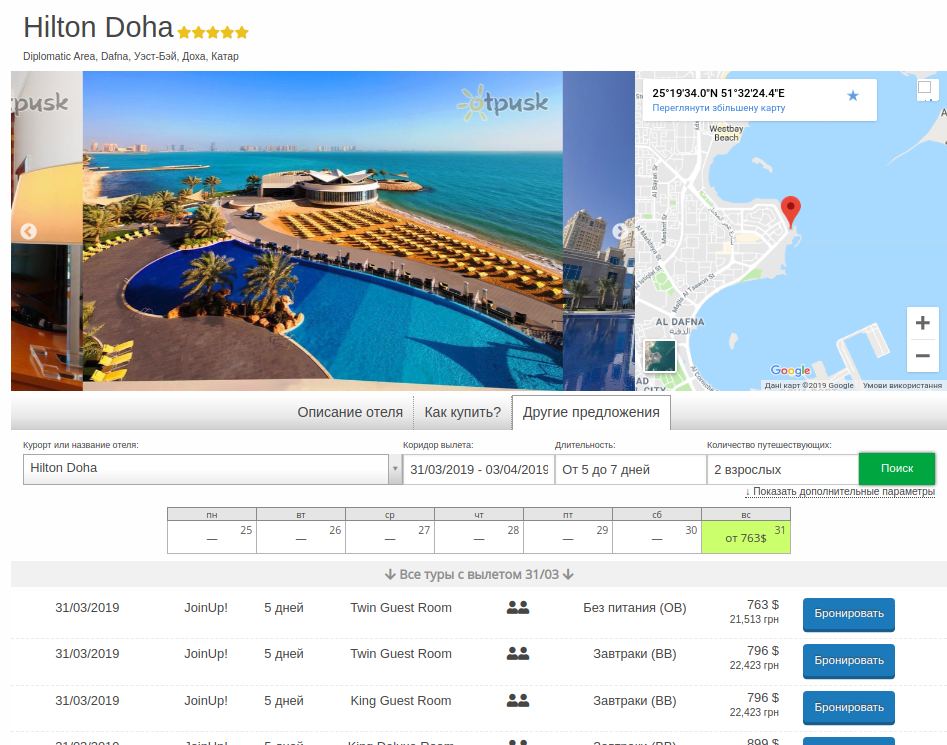This screenshot has height=745, width=947.
Task: Book the Twin Guest Room with breakfast
Action: click(849, 661)
